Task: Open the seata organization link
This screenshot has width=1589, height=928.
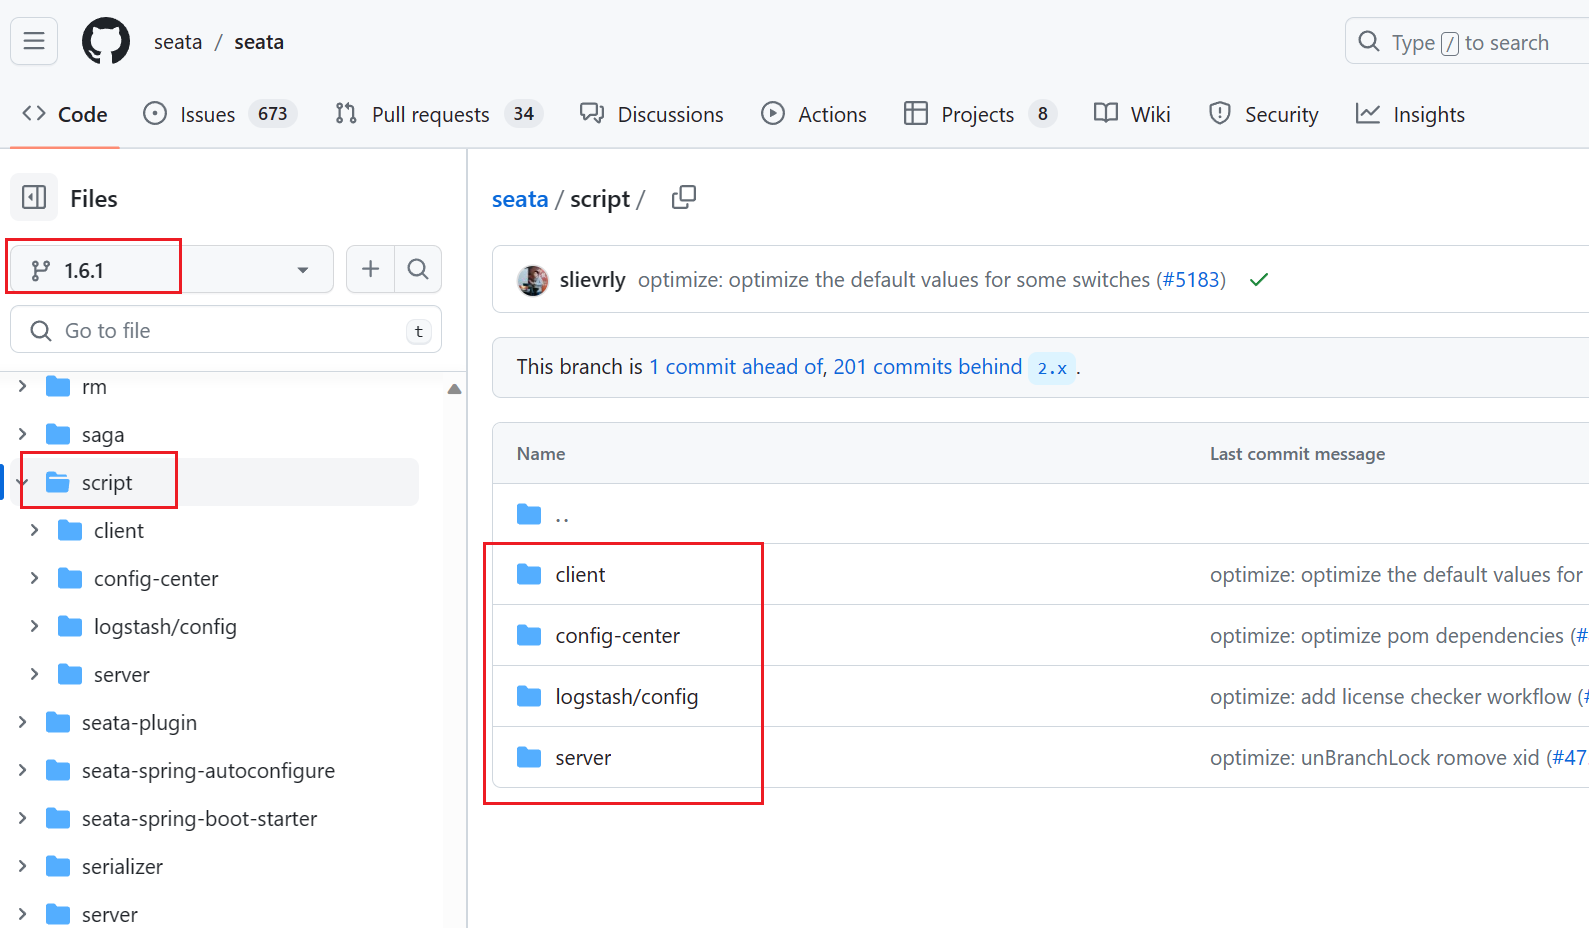Action: pos(178,42)
